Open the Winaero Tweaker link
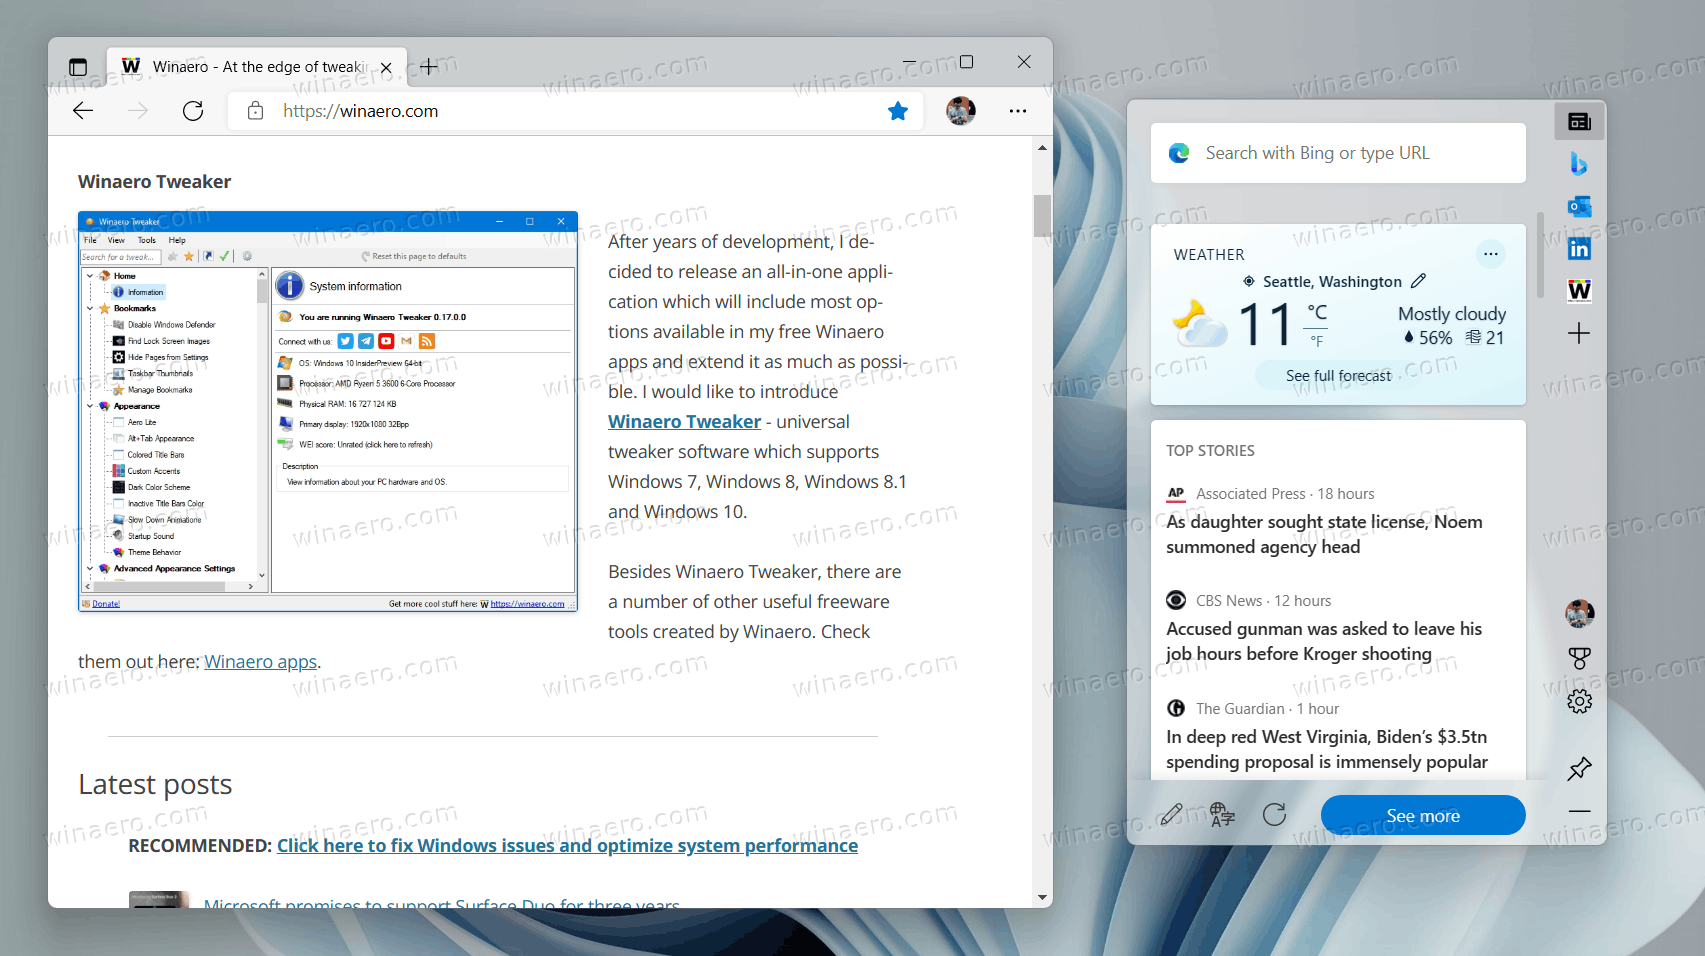The height and width of the screenshot is (956, 1705). [x=685, y=422]
